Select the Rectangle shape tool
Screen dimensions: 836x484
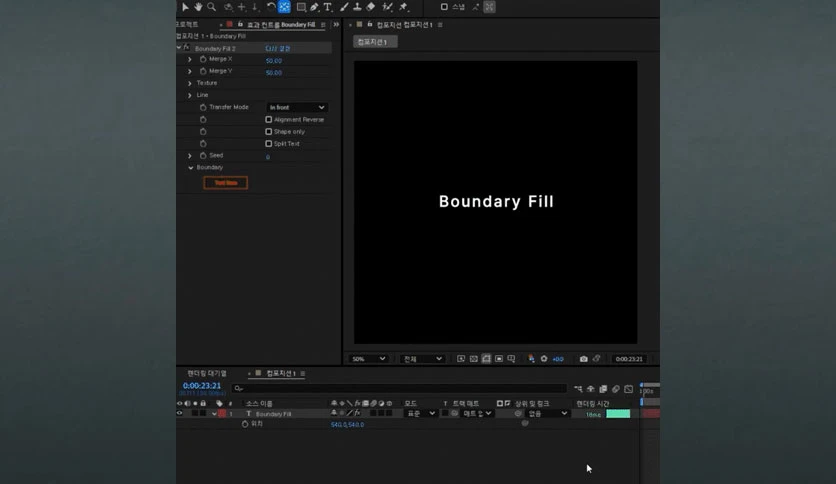coord(301,7)
